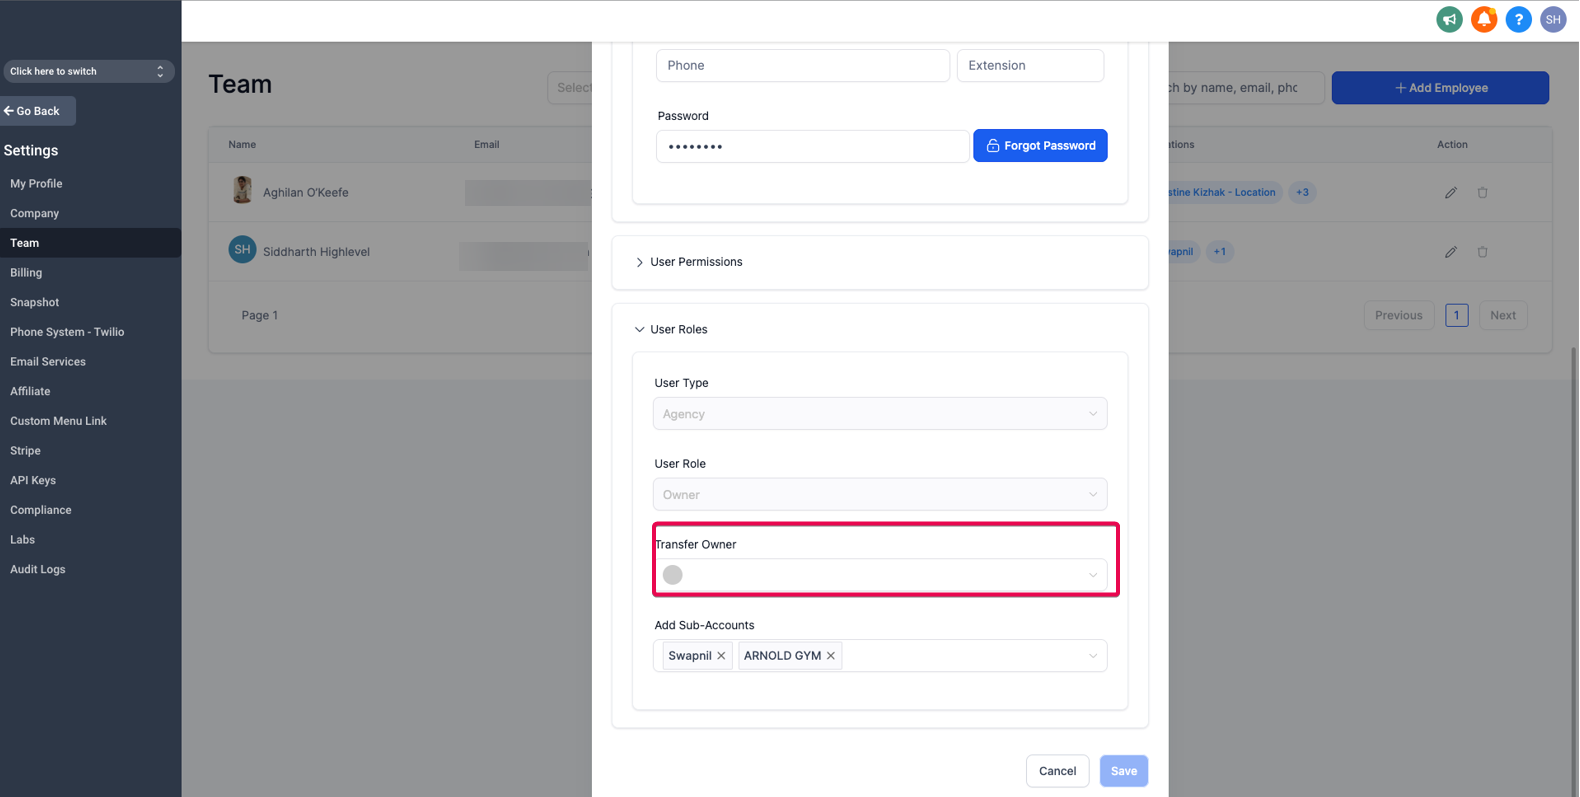
Task: Remove ARNOLD GYM sub-account tag
Action: [x=831, y=656]
